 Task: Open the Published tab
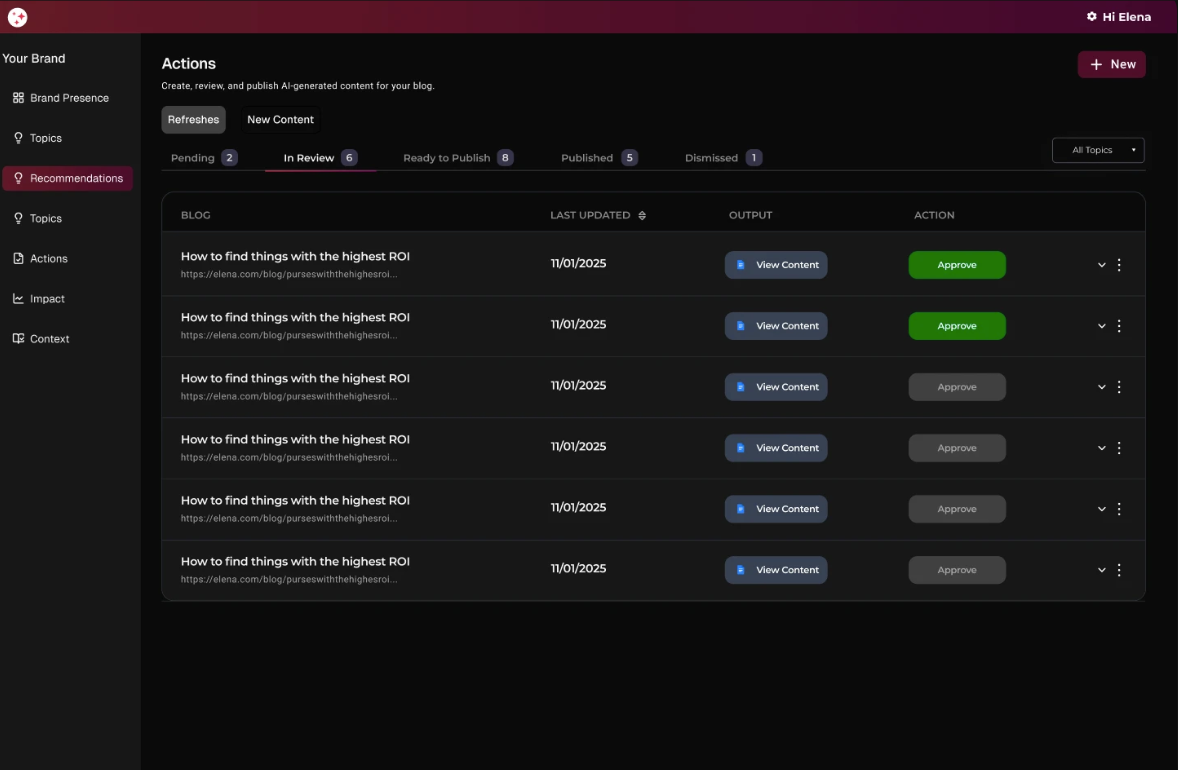[x=586, y=157]
